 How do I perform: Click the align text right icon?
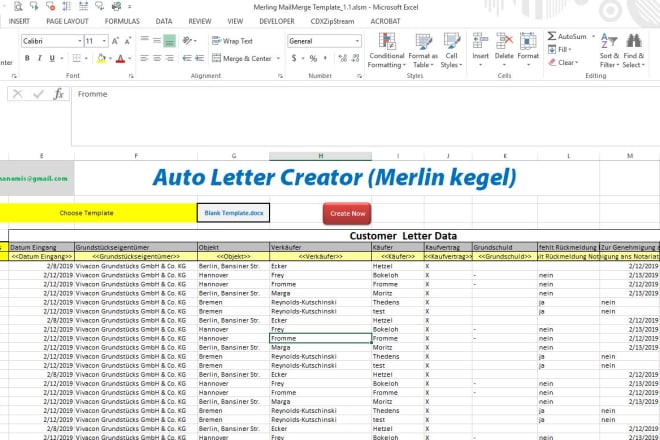coord(169,58)
